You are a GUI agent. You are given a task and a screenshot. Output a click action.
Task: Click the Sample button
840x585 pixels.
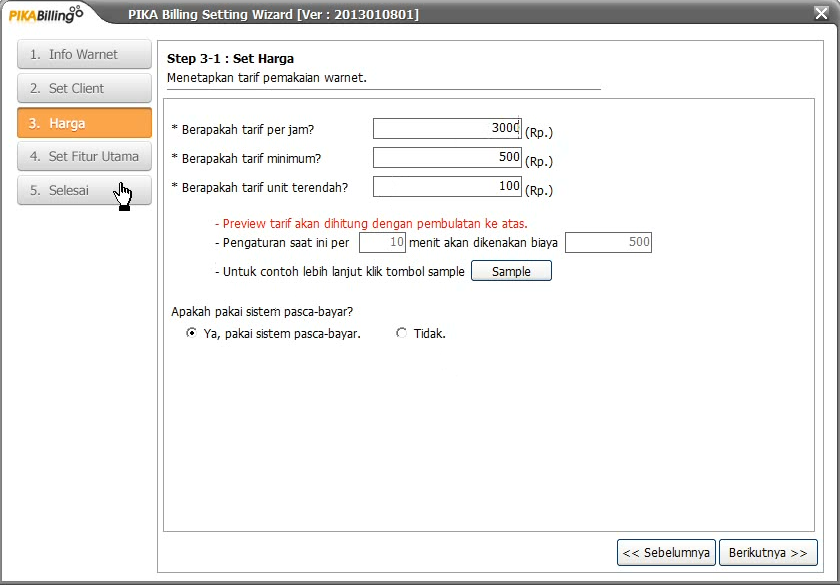point(511,270)
